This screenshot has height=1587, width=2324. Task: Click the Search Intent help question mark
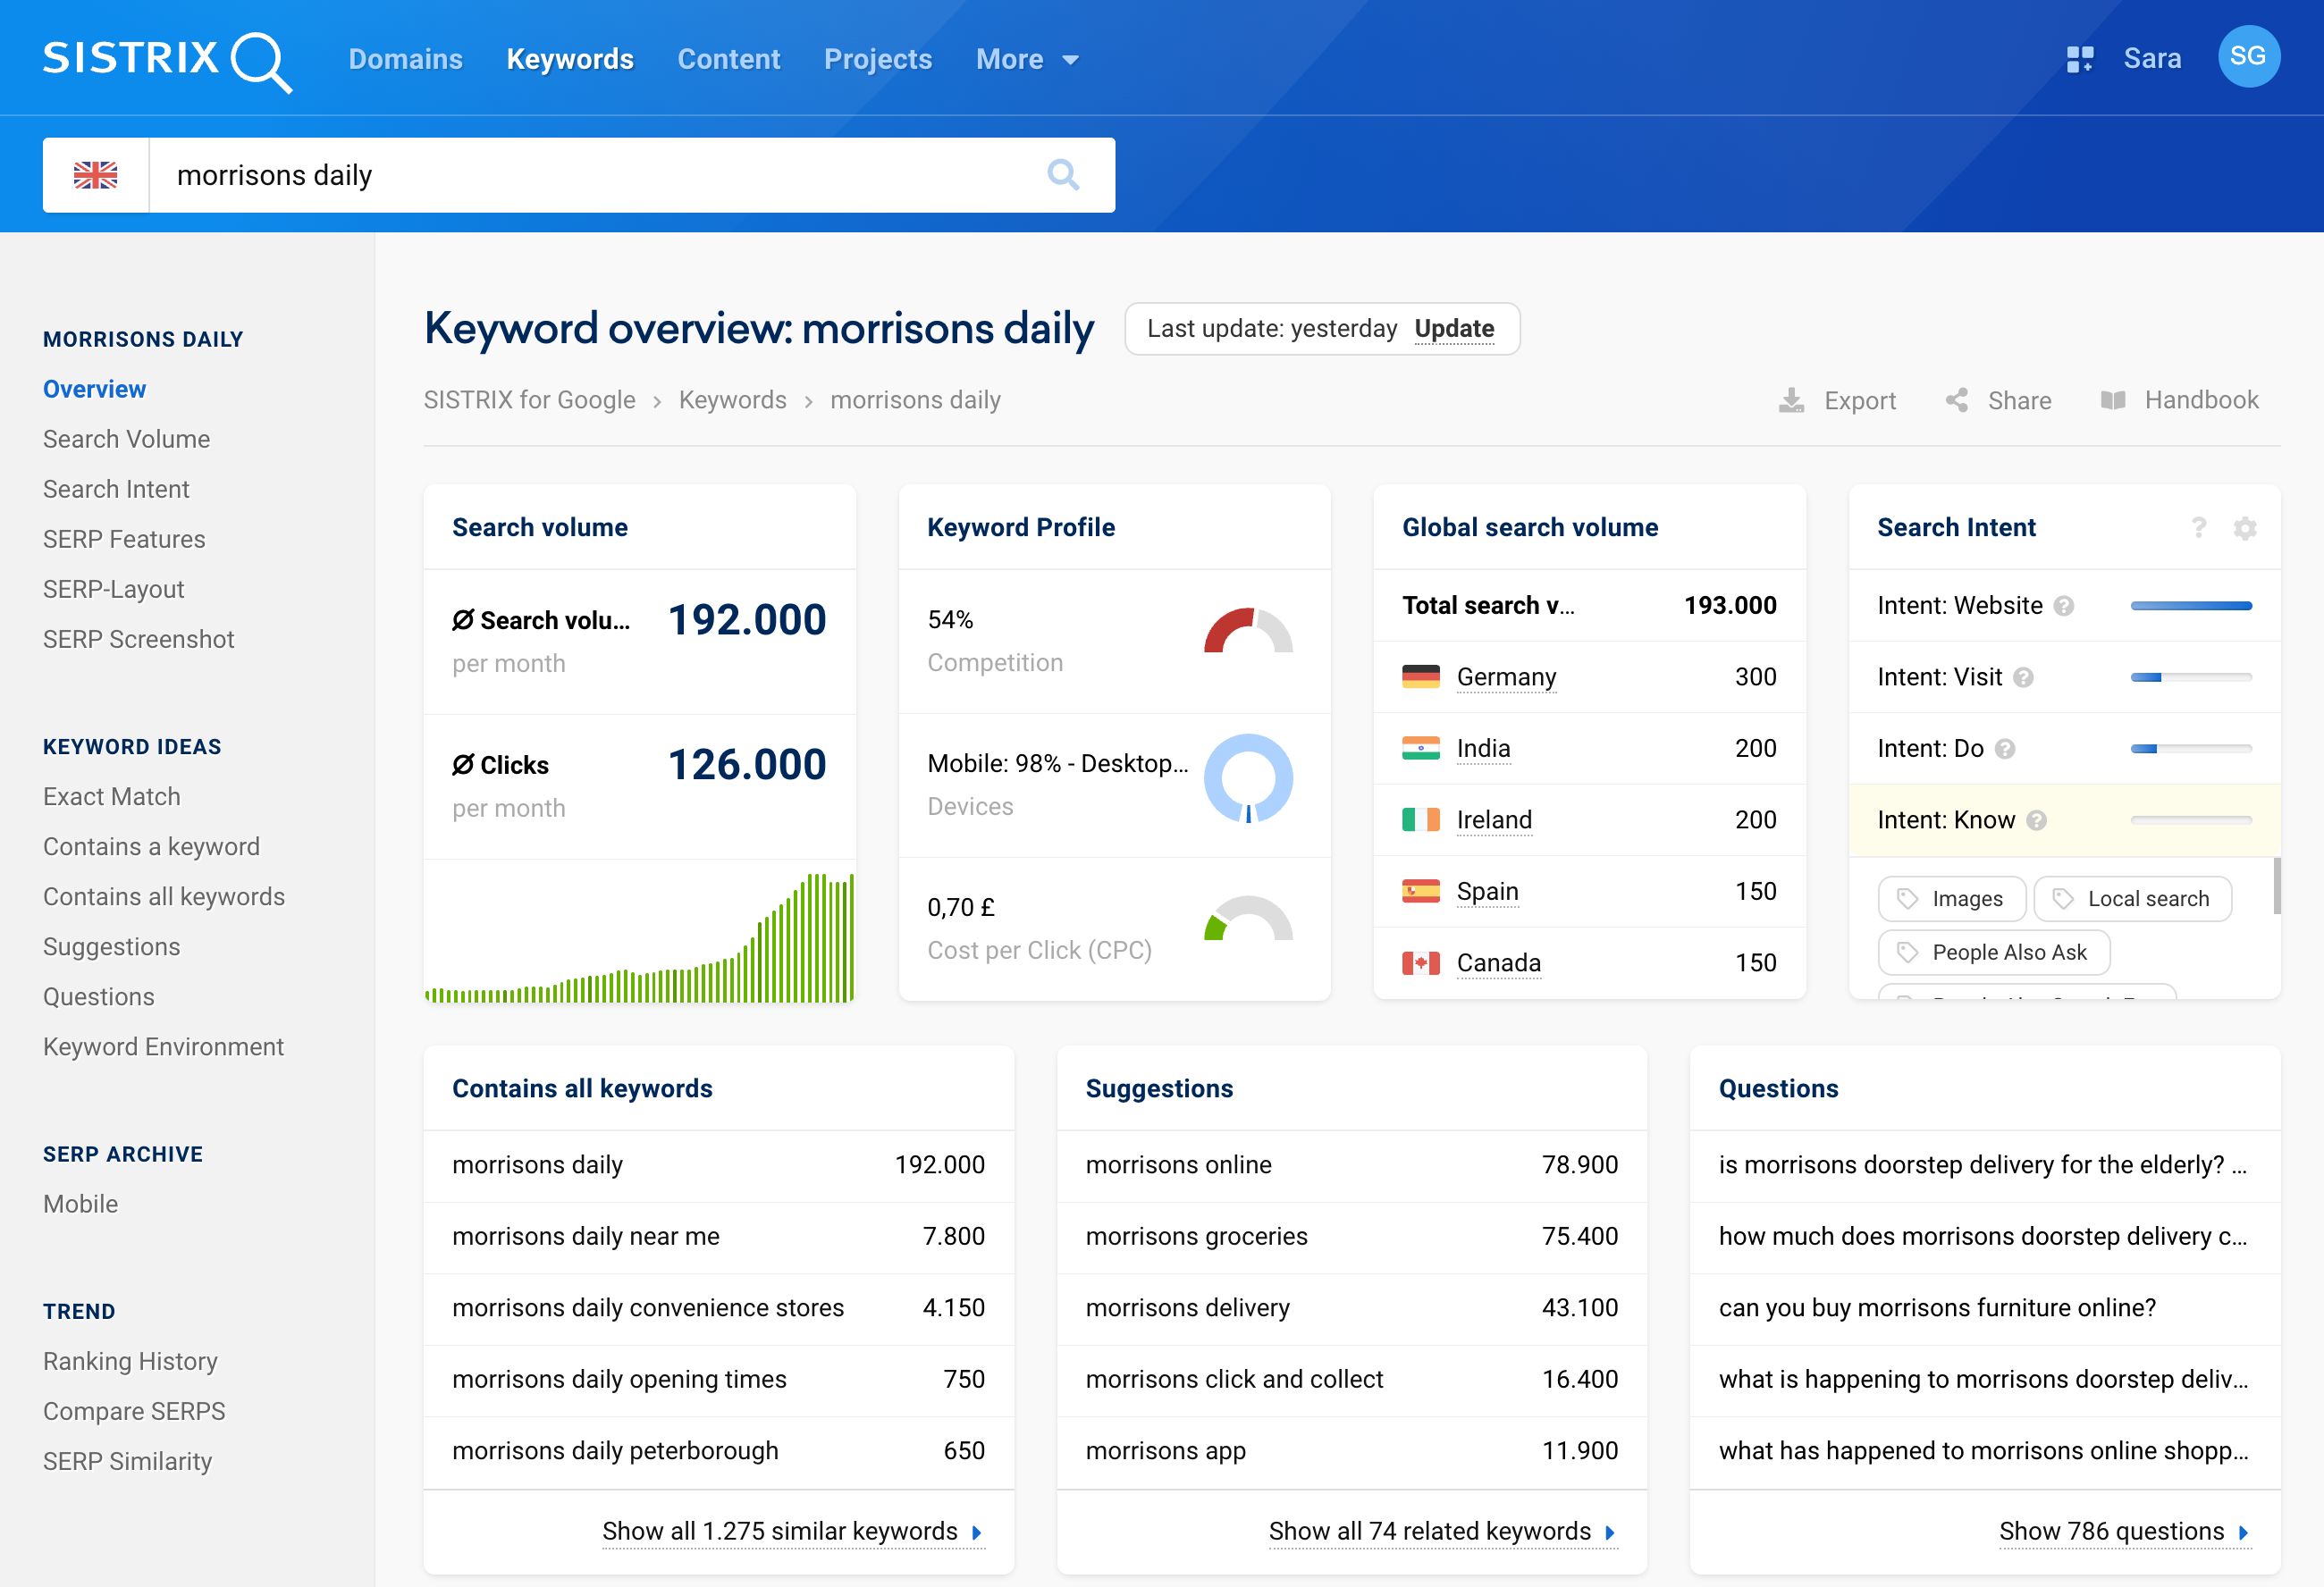(2198, 527)
